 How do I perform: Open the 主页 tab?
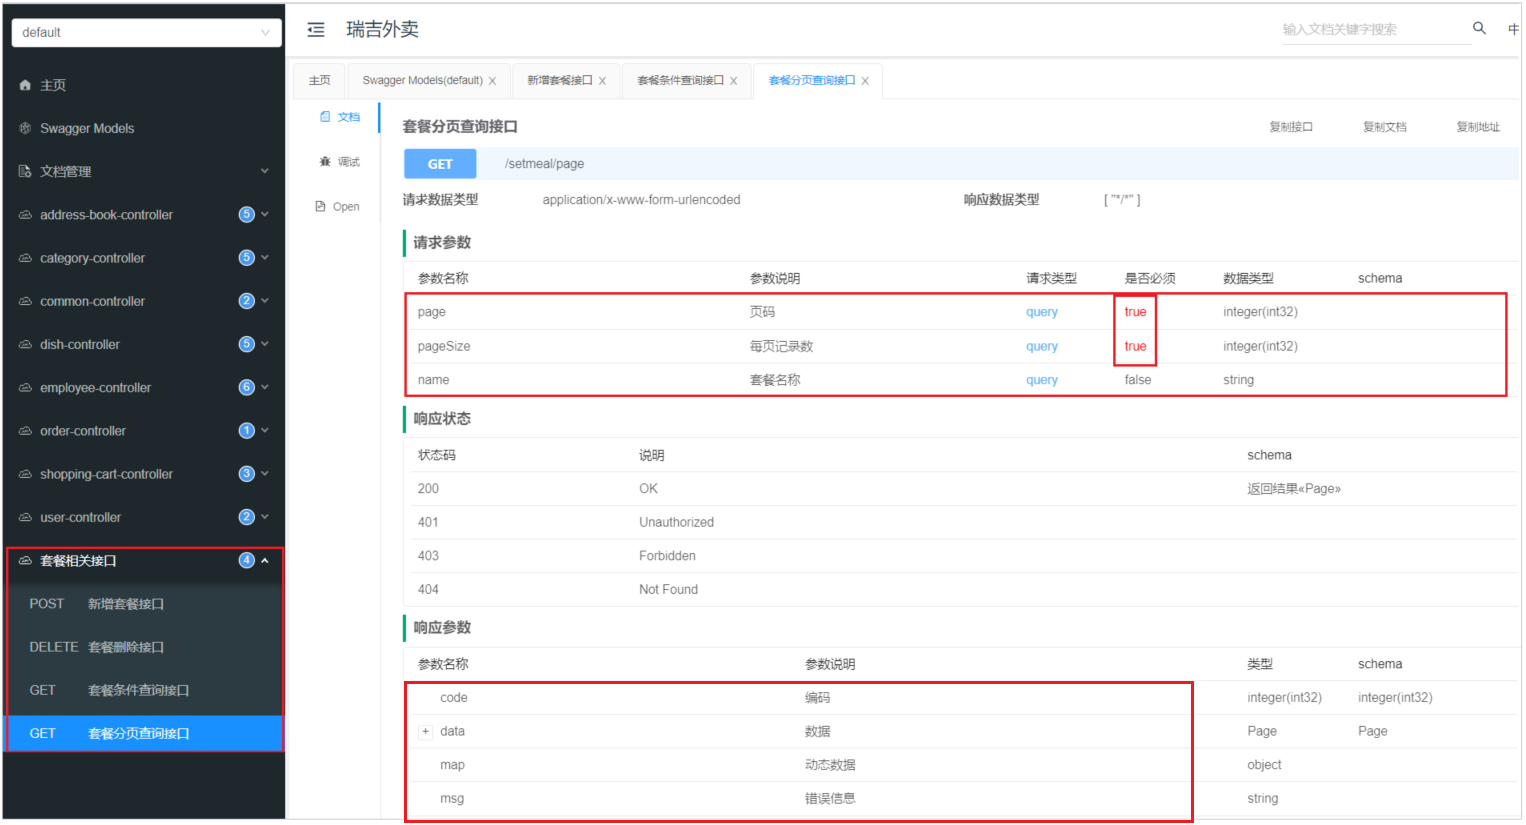(x=319, y=80)
